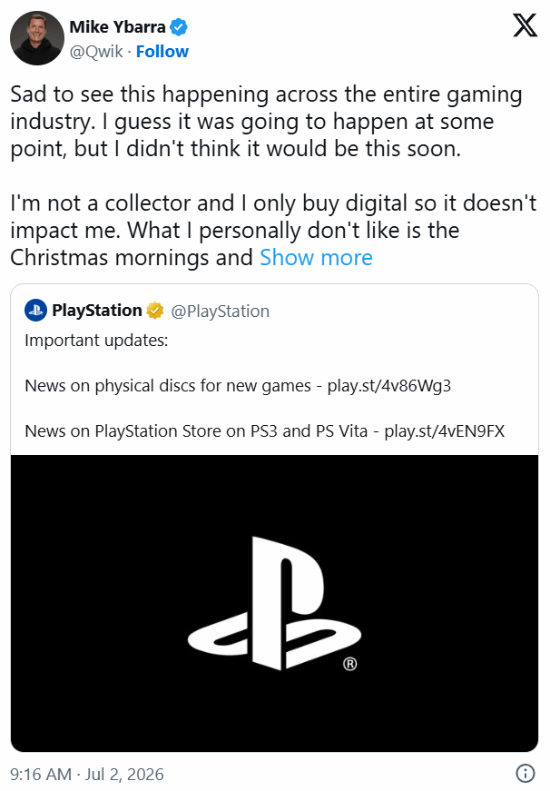
Task: Open the play.st/4vEN9FX link
Action: tap(445, 431)
